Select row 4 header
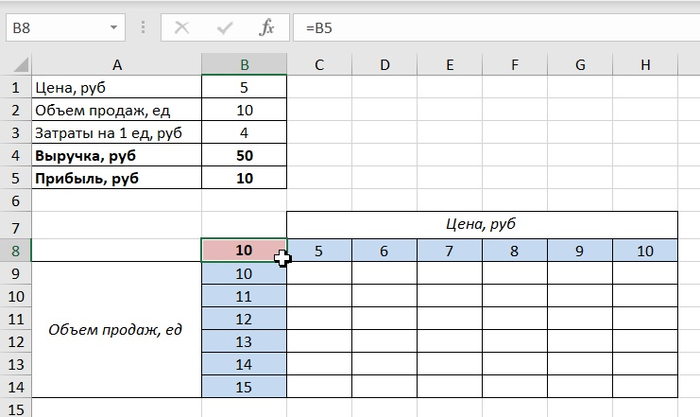Image resolution: width=700 pixels, height=417 pixels. pyautogui.click(x=16, y=155)
